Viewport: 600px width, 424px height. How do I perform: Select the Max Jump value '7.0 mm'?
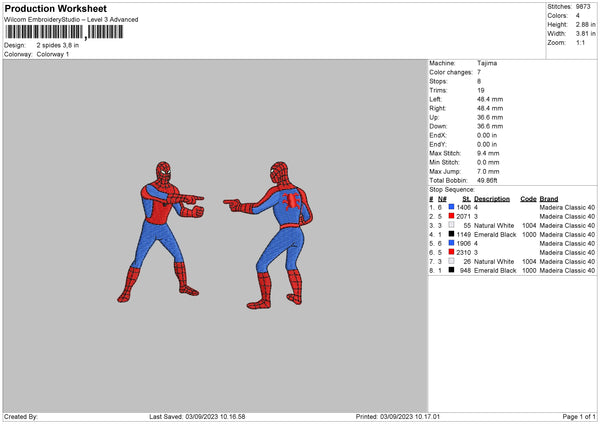pyautogui.click(x=488, y=171)
